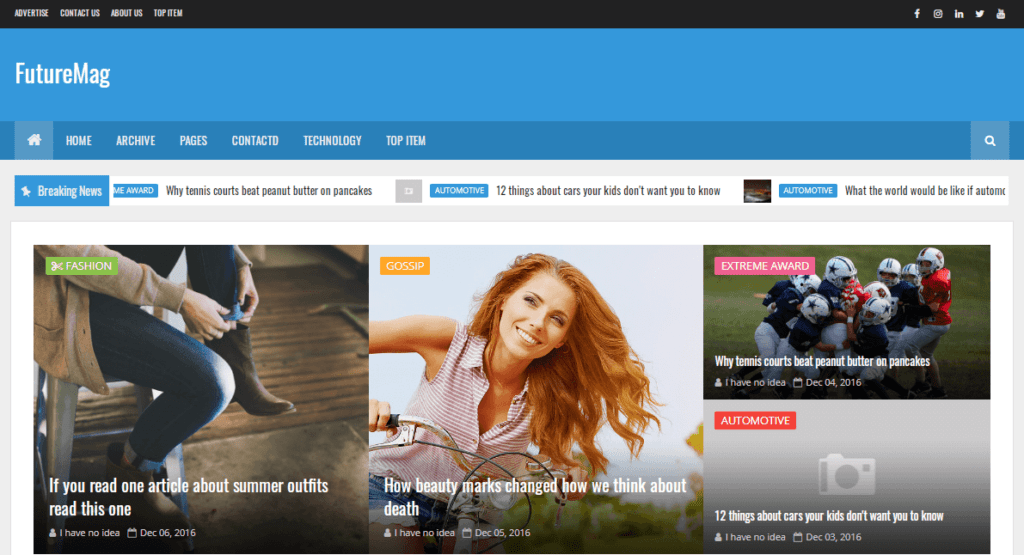Click the Breaking News star icon

tap(26, 191)
